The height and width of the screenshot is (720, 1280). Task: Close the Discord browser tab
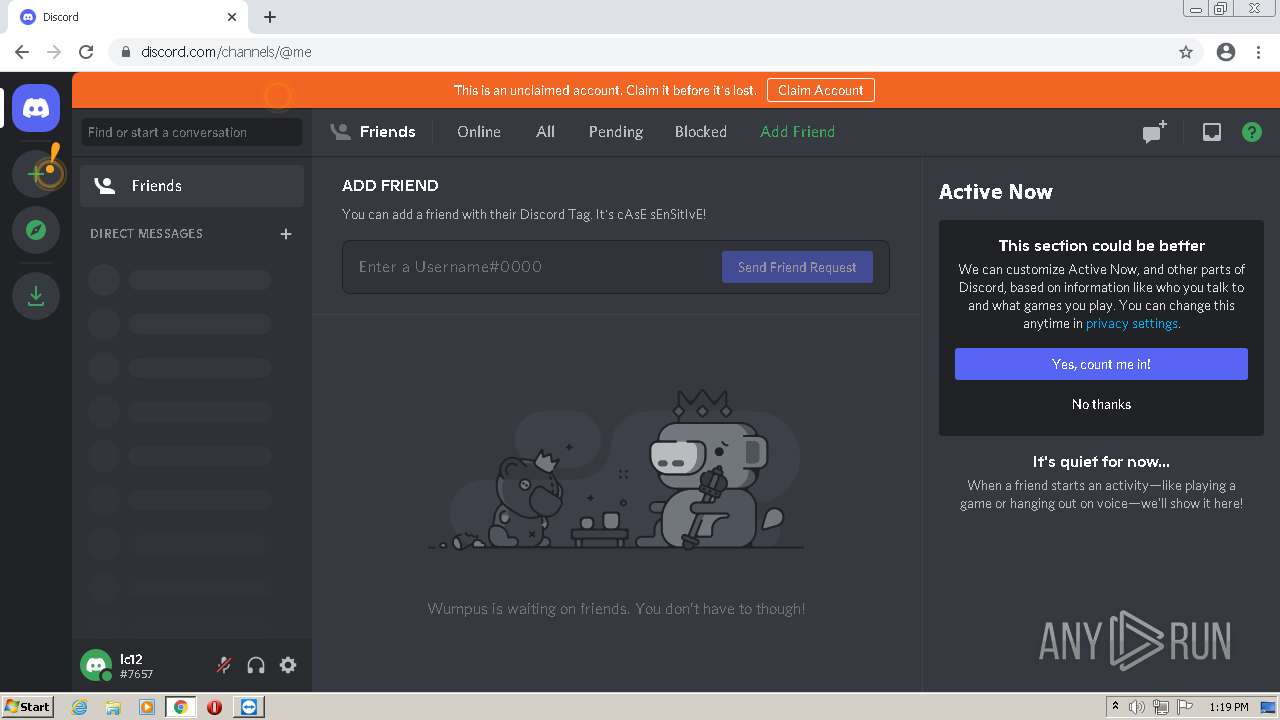point(232,17)
